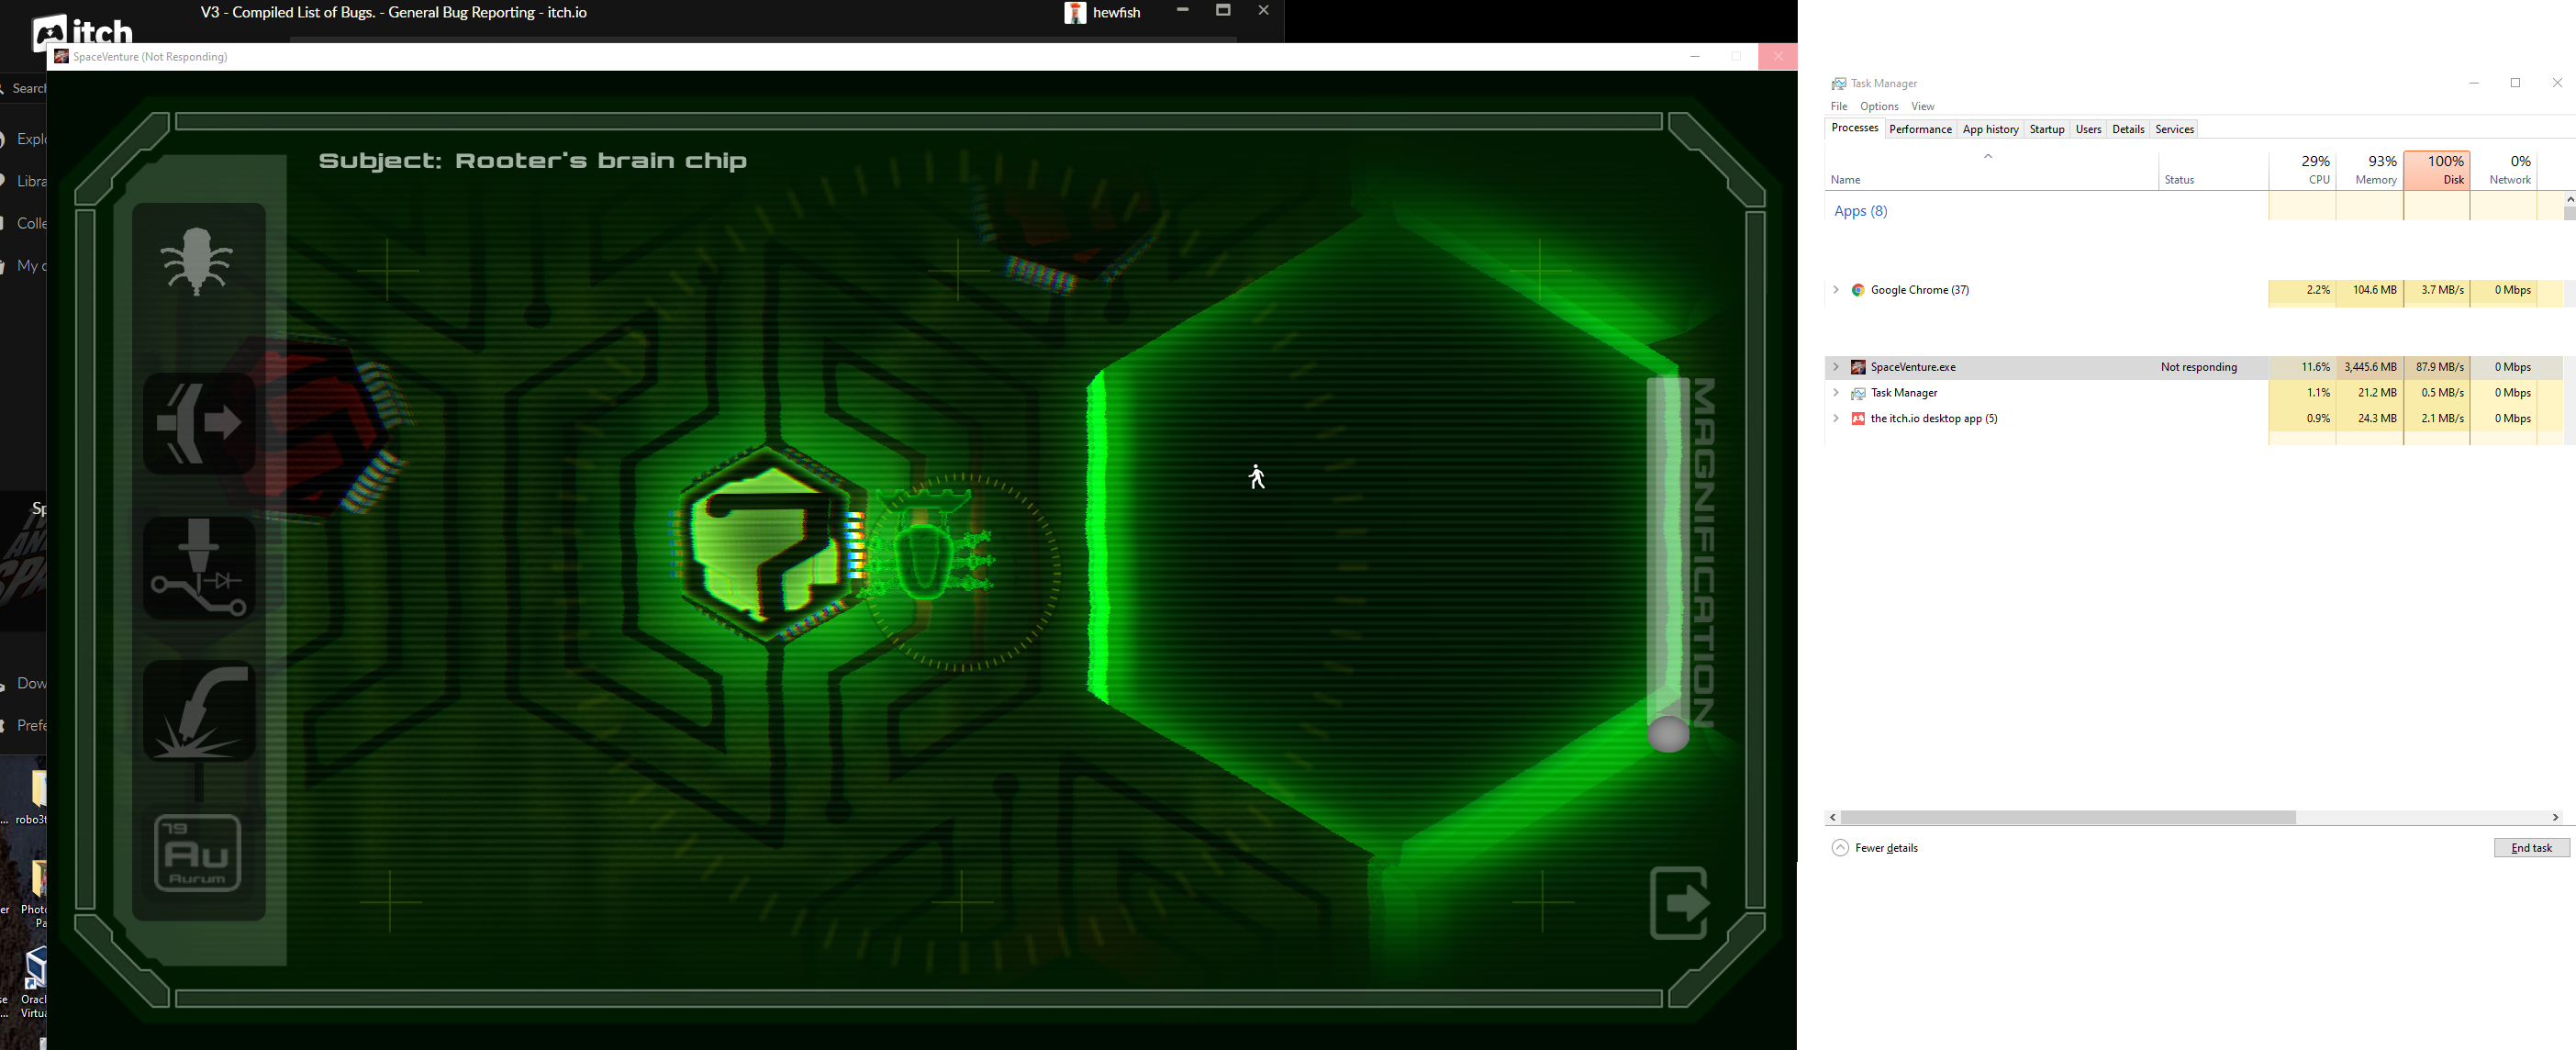Click the SpaceVenture window title icon

tap(61, 56)
